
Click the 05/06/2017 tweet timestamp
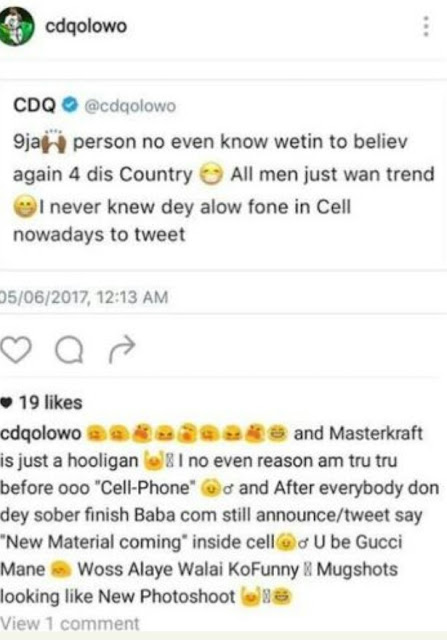point(84,297)
